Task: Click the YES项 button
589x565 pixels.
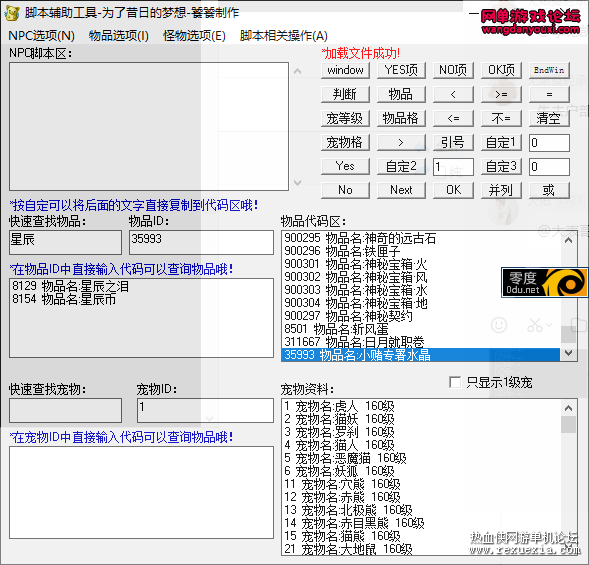Action: [401, 70]
